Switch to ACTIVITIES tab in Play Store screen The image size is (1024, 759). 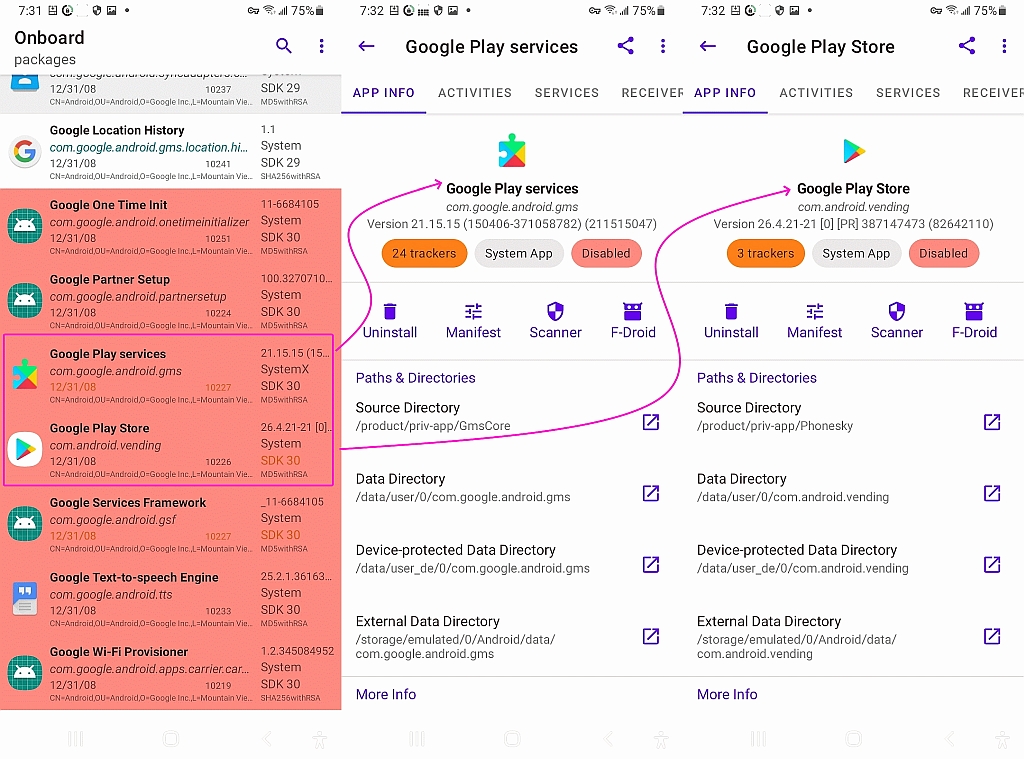[816, 93]
